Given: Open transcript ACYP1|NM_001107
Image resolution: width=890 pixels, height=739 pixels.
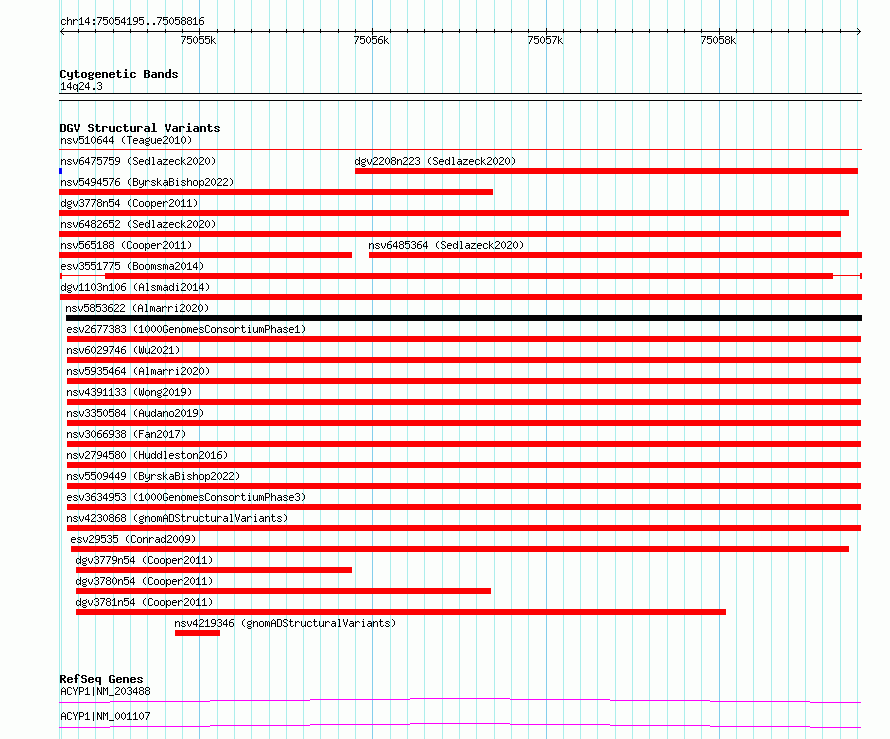Looking at the screenshot, I should click(105, 716).
